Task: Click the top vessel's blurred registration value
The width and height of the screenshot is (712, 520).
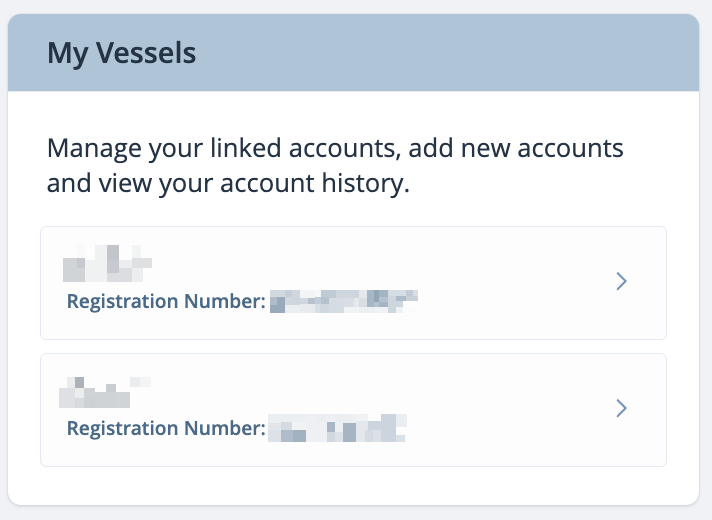Action: [344, 301]
